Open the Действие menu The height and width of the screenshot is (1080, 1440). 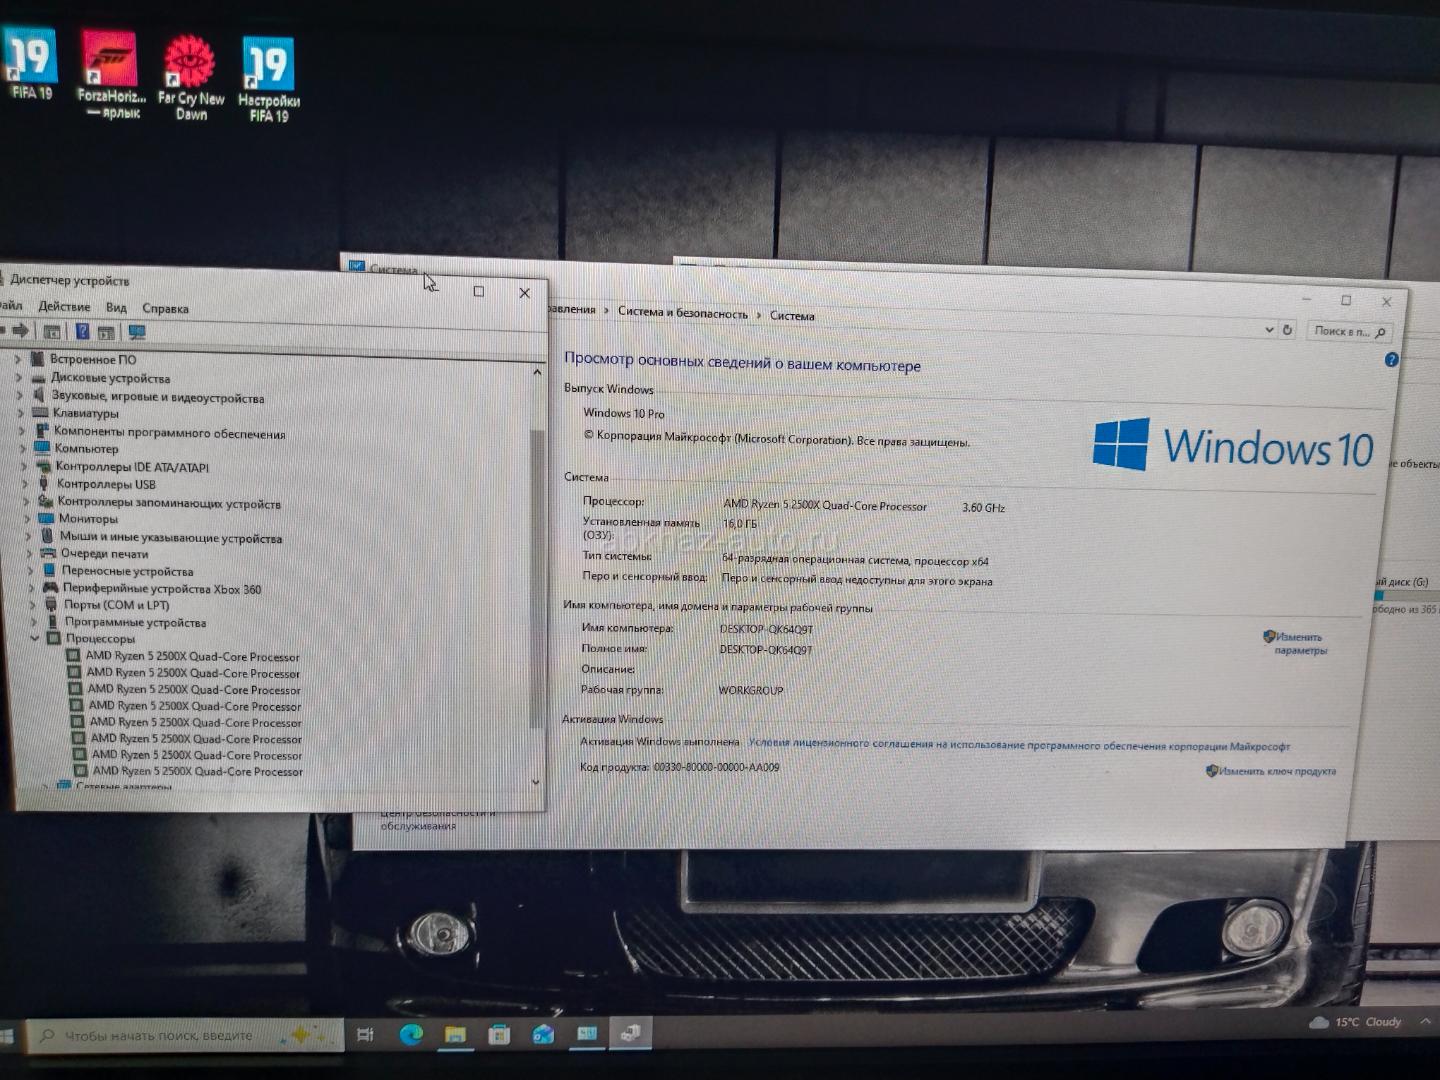tap(64, 307)
